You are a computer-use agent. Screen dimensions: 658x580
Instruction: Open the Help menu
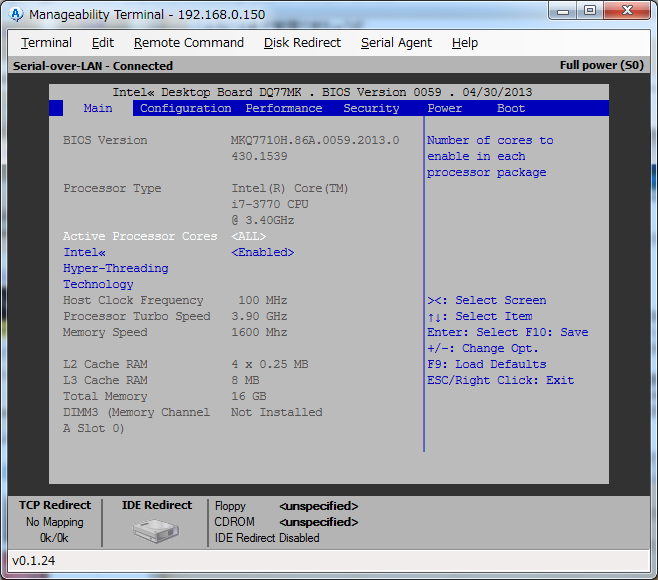coord(464,43)
